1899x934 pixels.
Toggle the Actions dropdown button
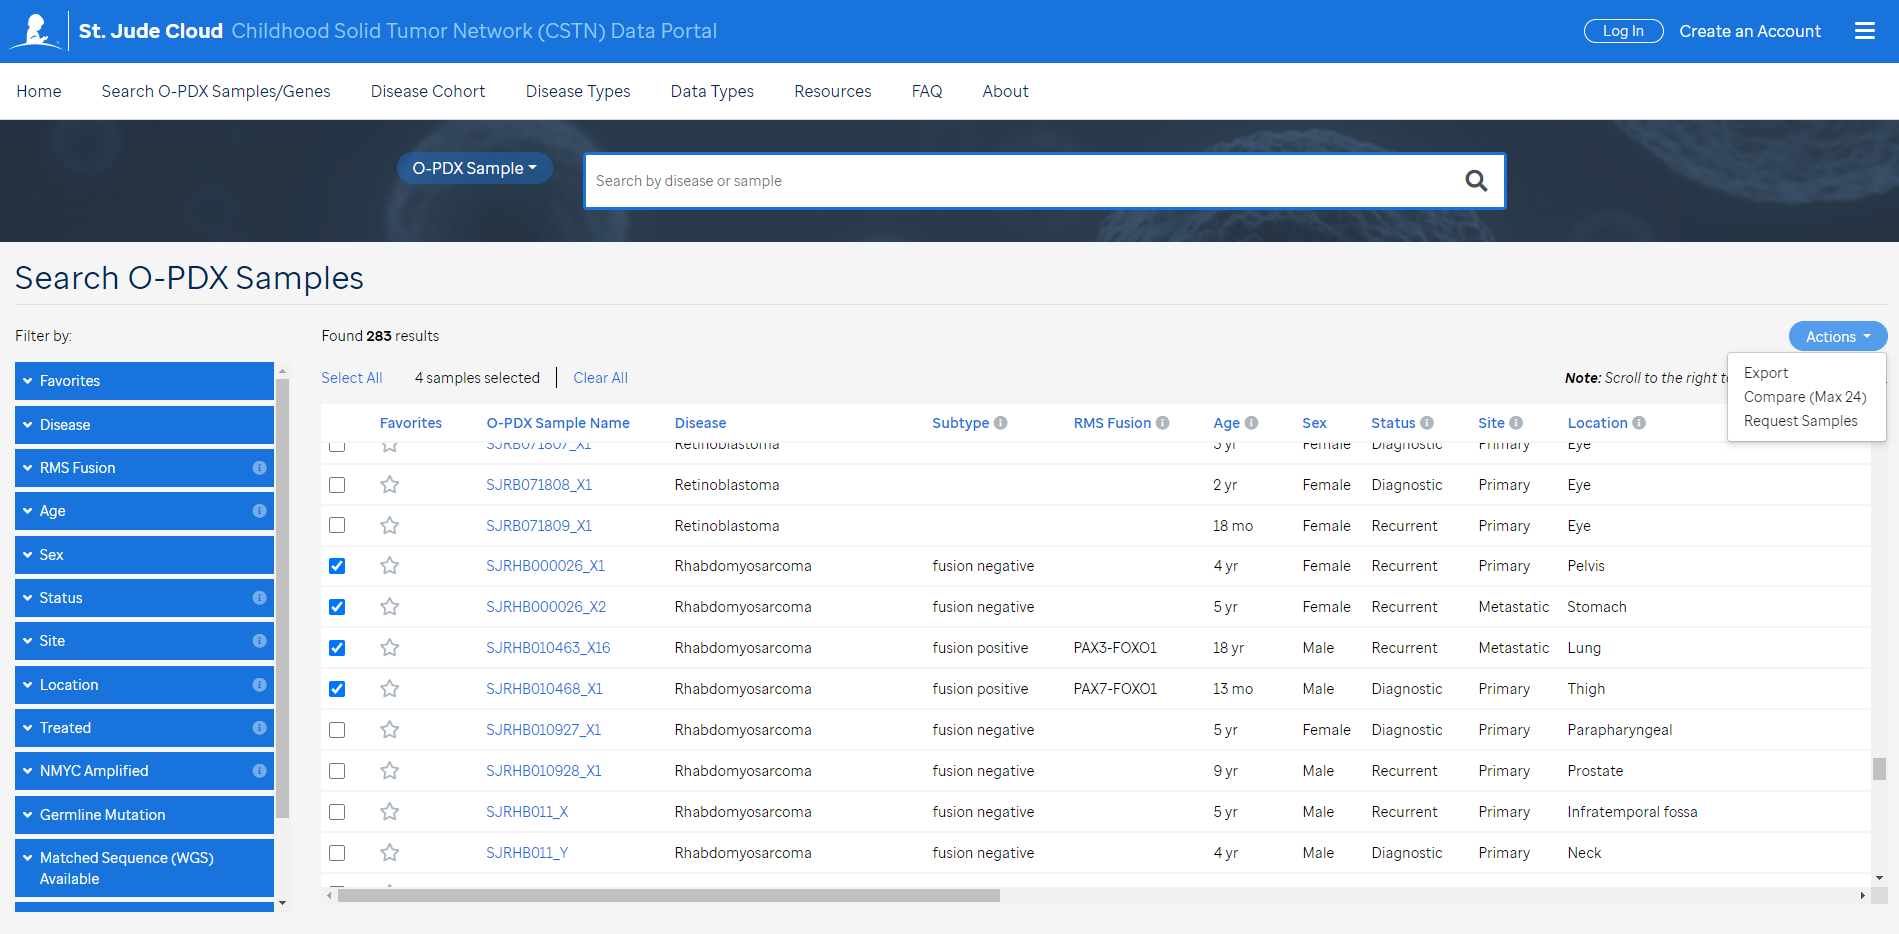pyautogui.click(x=1838, y=337)
